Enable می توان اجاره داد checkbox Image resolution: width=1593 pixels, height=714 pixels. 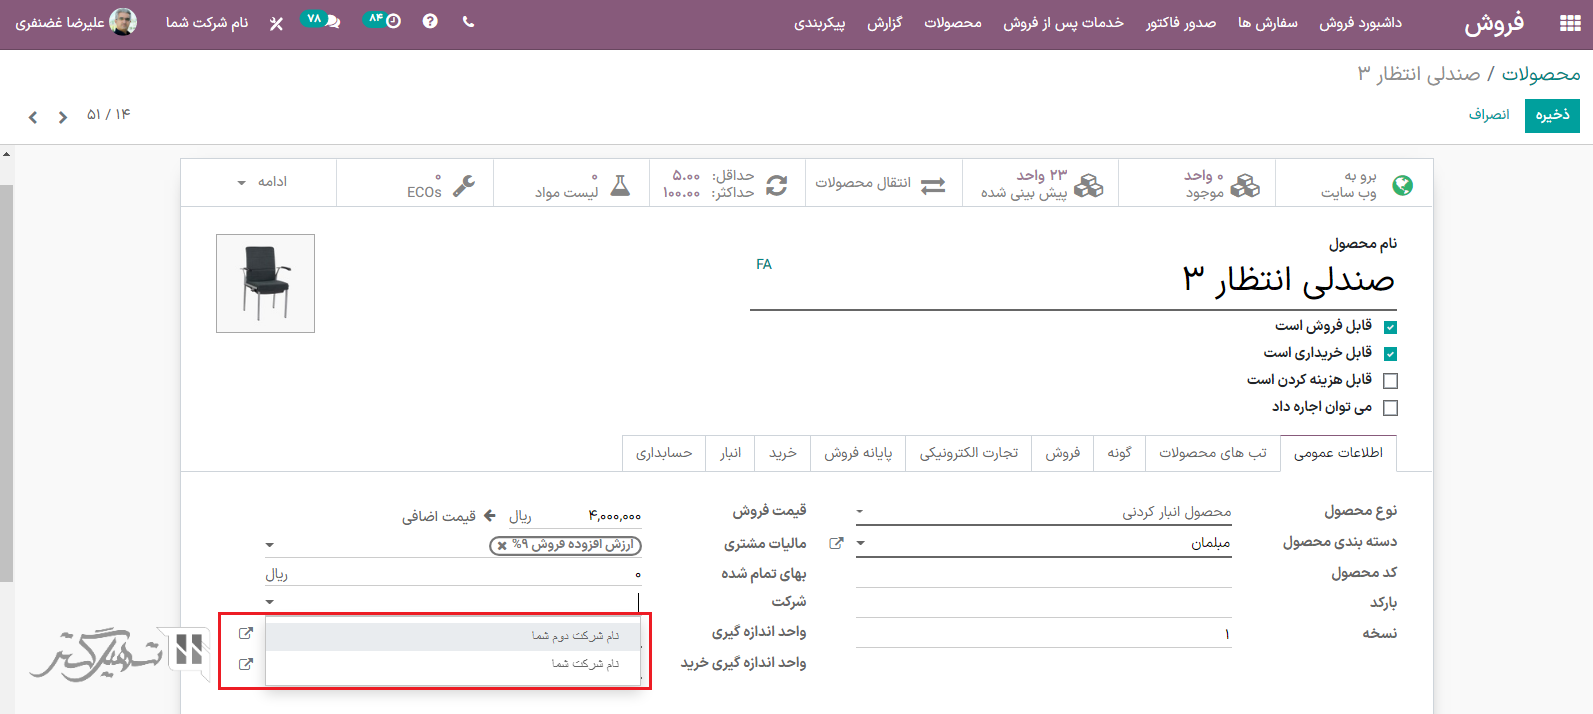[1390, 408]
